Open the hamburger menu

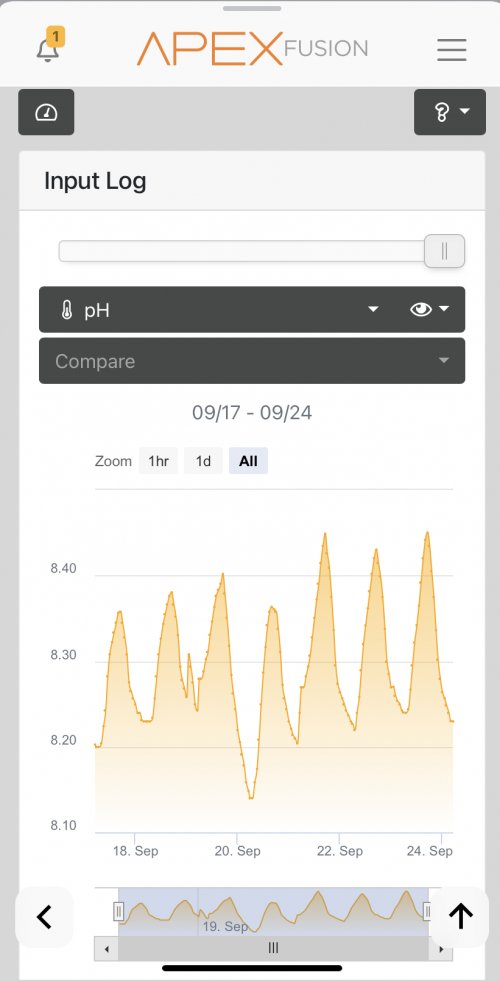[452, 49]
